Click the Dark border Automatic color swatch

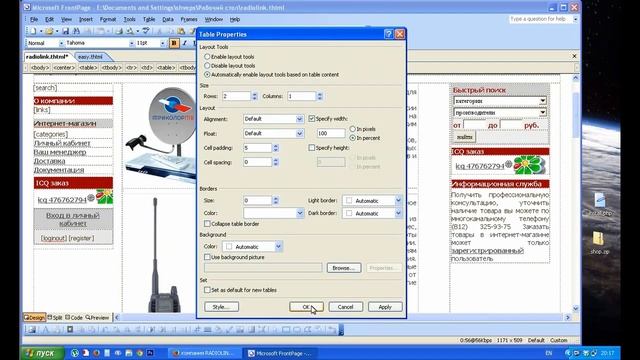pyautogui.click(x=349, y=213)
